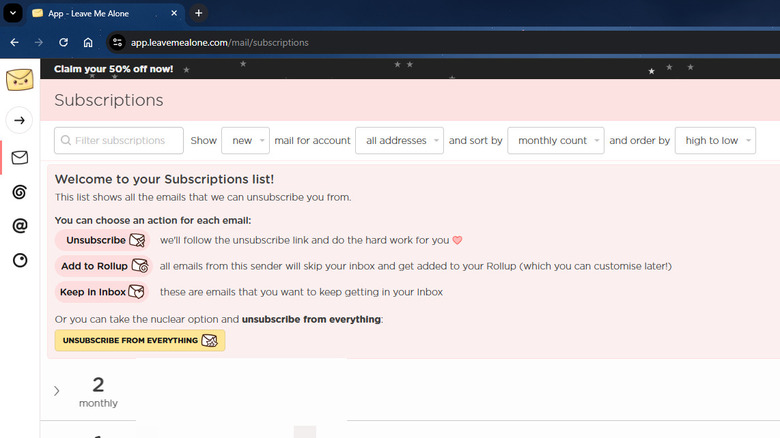Open a new browser tab
Viewport: 780px width, 438px height.
(x=198, y=13)
